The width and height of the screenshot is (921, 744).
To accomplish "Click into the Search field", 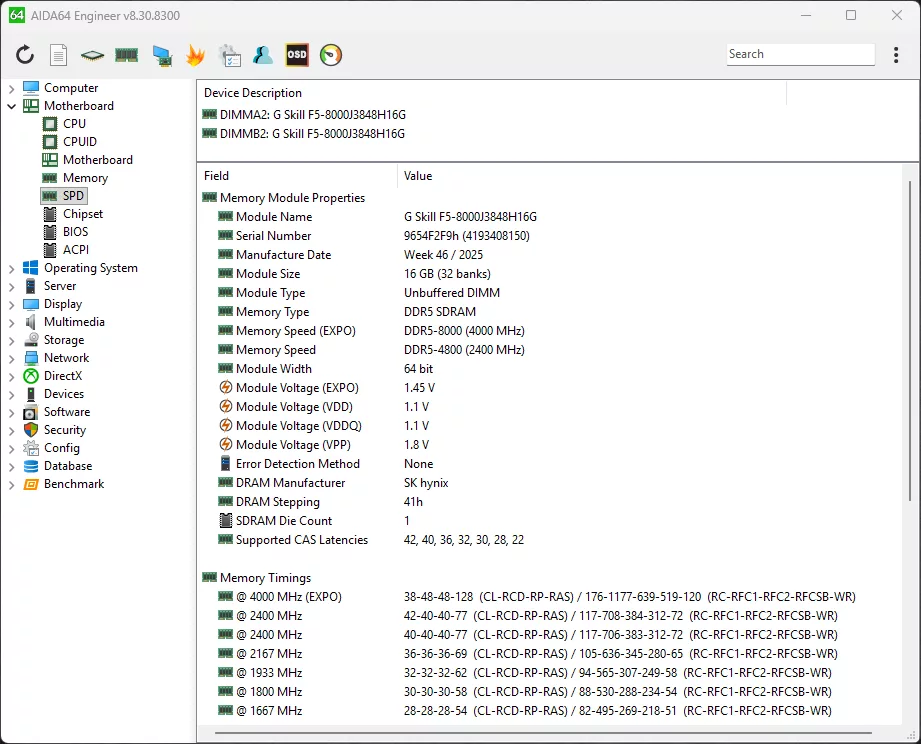I will [800, 54].
